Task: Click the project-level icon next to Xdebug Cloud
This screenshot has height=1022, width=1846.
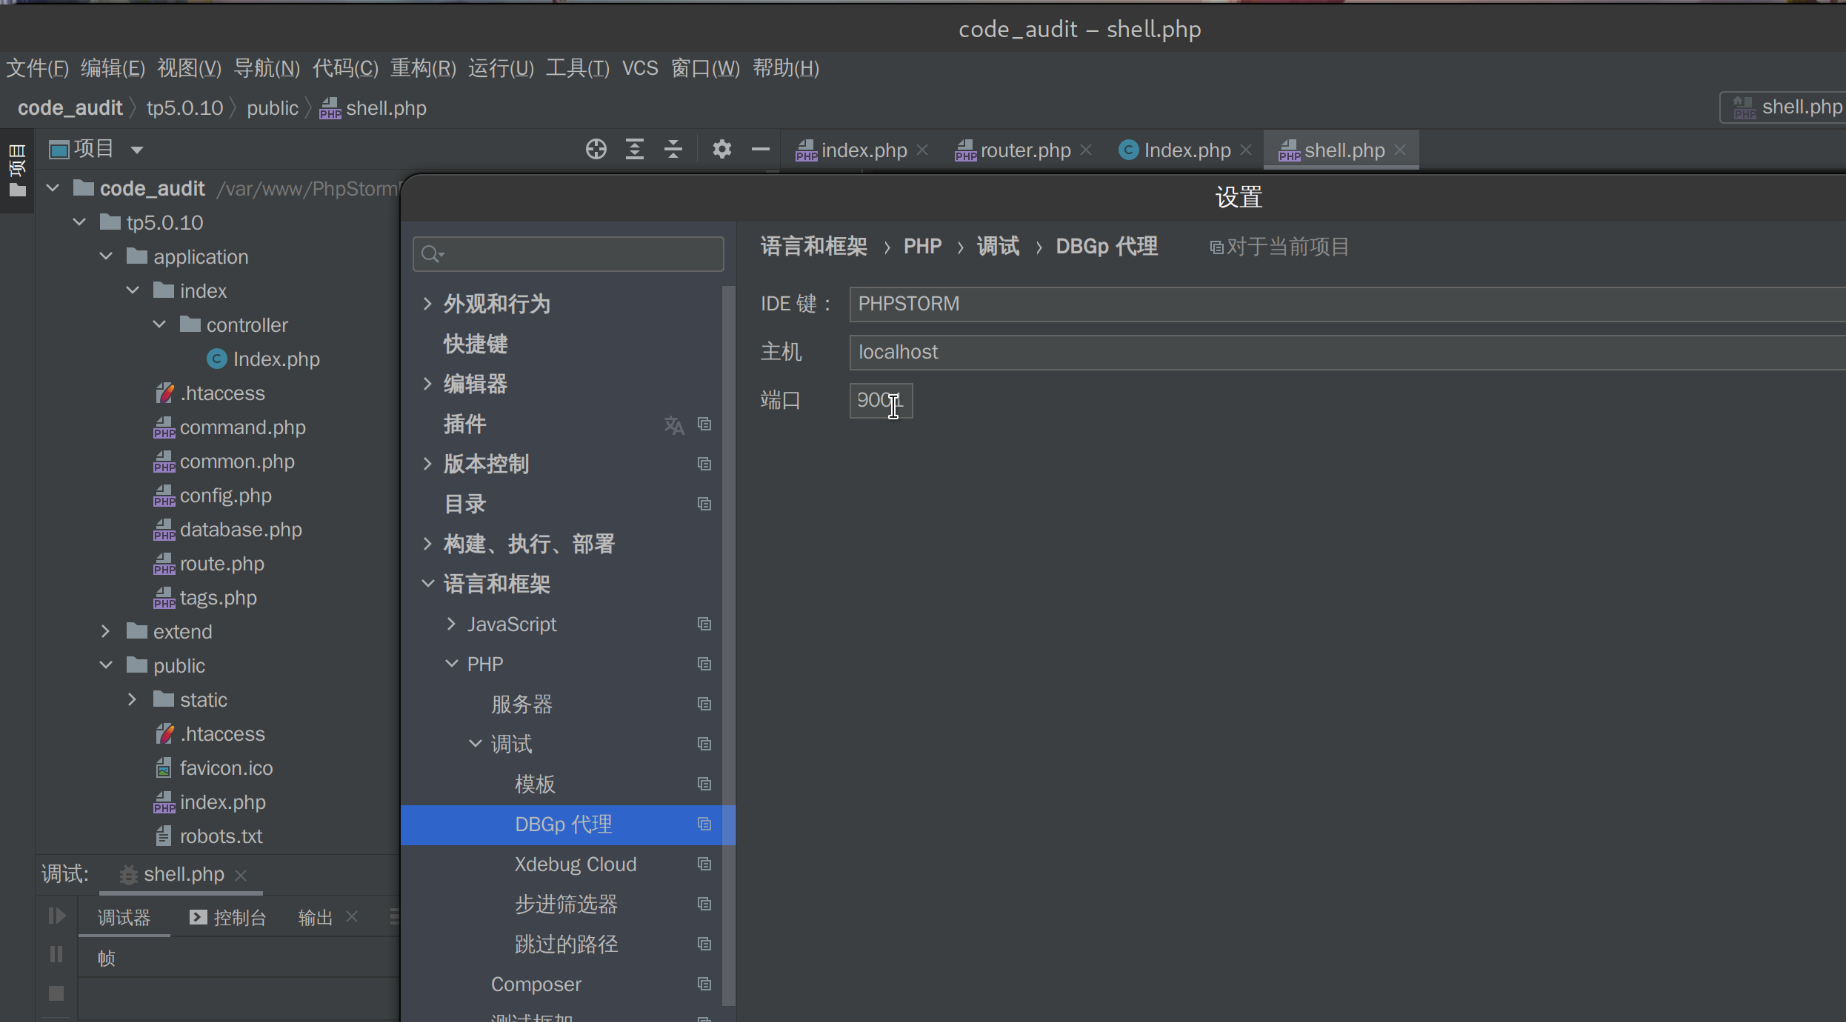Action: [x=704, y=864]
